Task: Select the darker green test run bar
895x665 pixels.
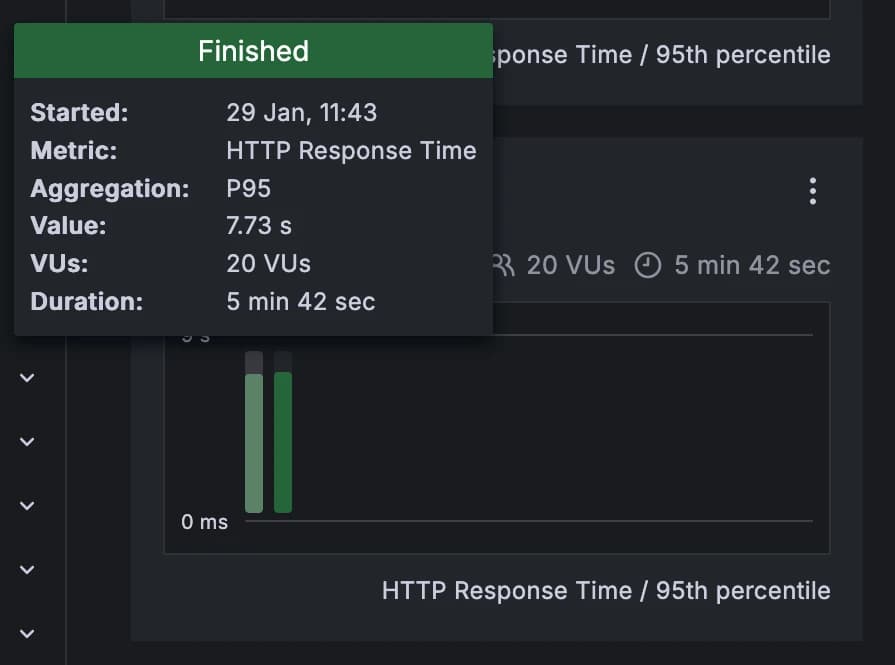Action: pos(283,442)
